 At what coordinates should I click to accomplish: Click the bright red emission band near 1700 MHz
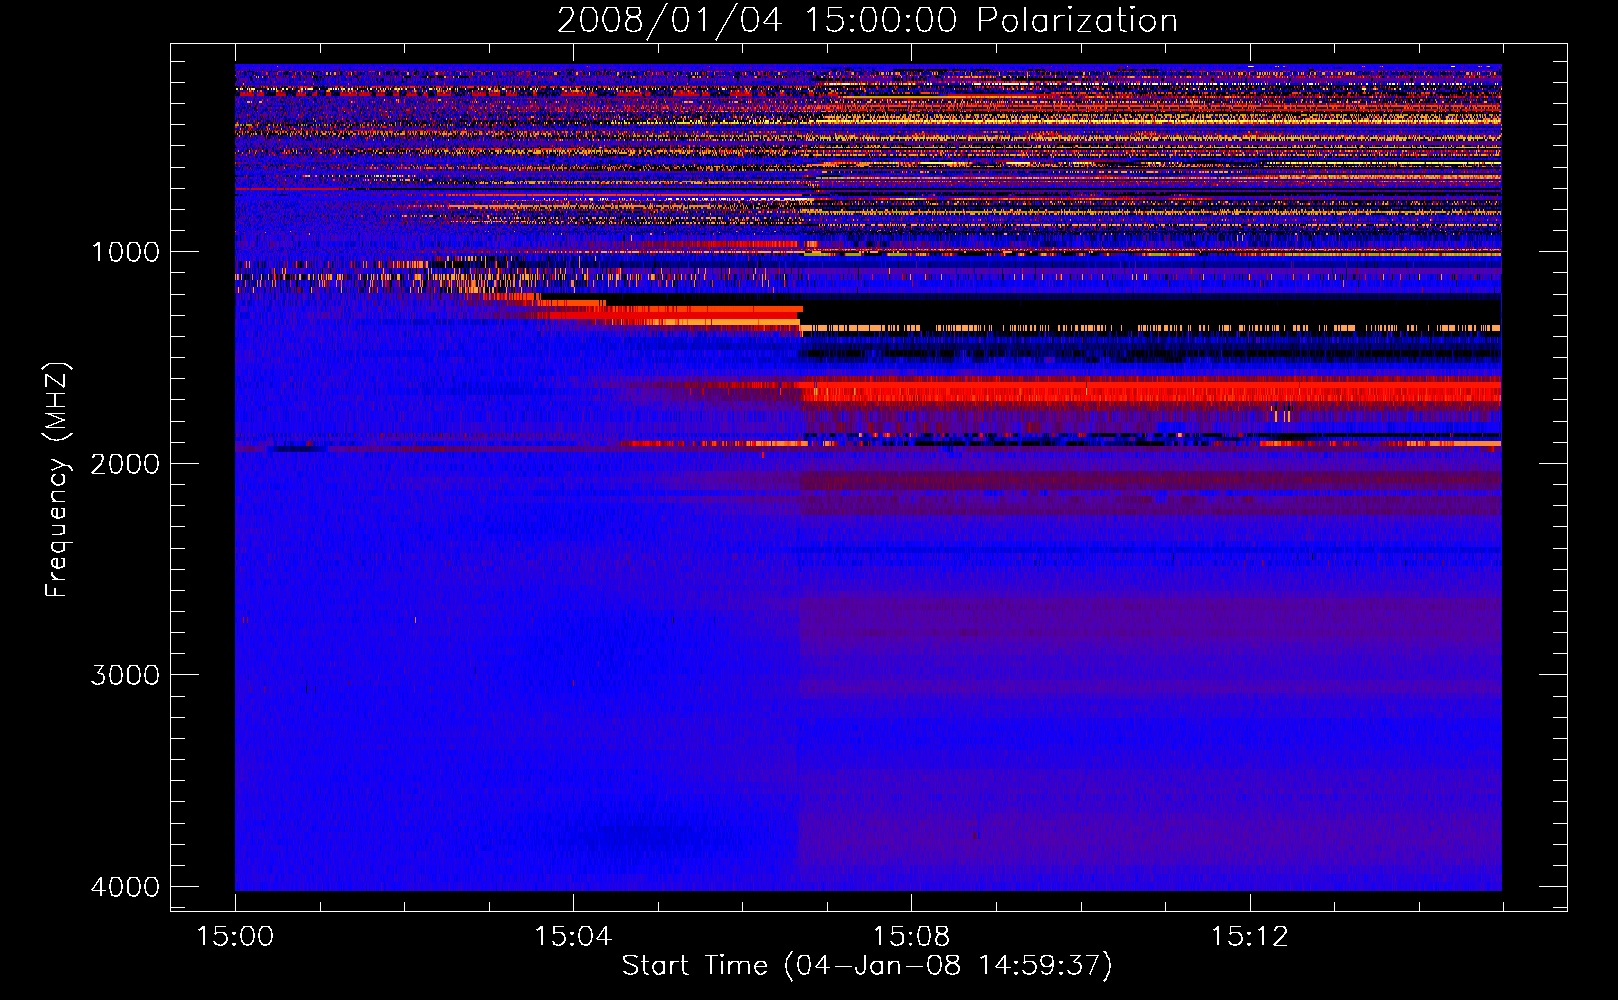click(1150, 390)
